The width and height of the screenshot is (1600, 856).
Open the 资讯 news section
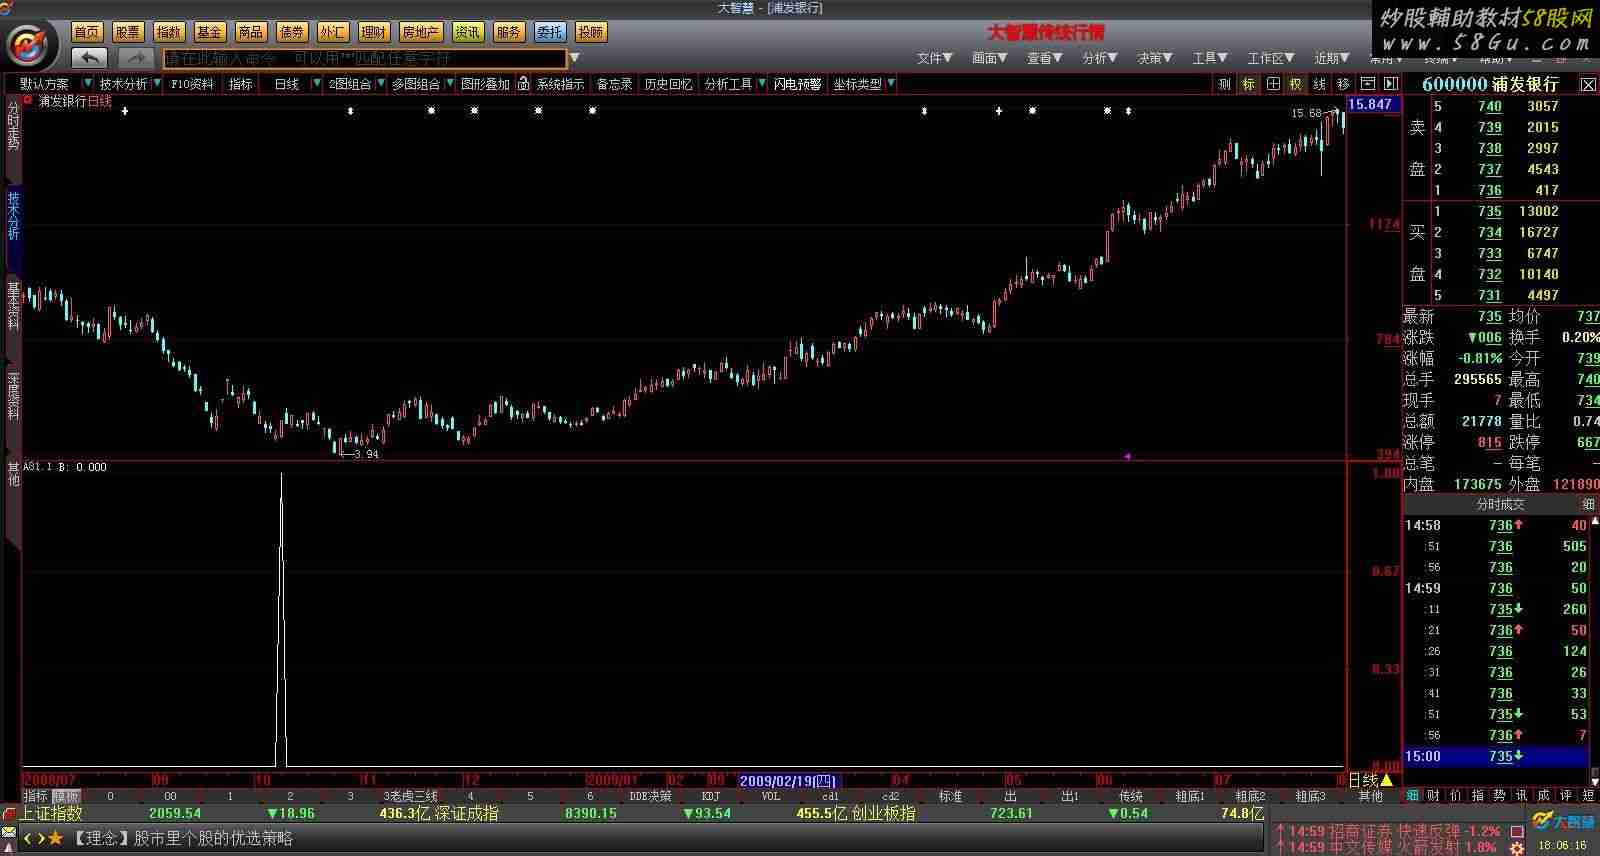(467, 32)
